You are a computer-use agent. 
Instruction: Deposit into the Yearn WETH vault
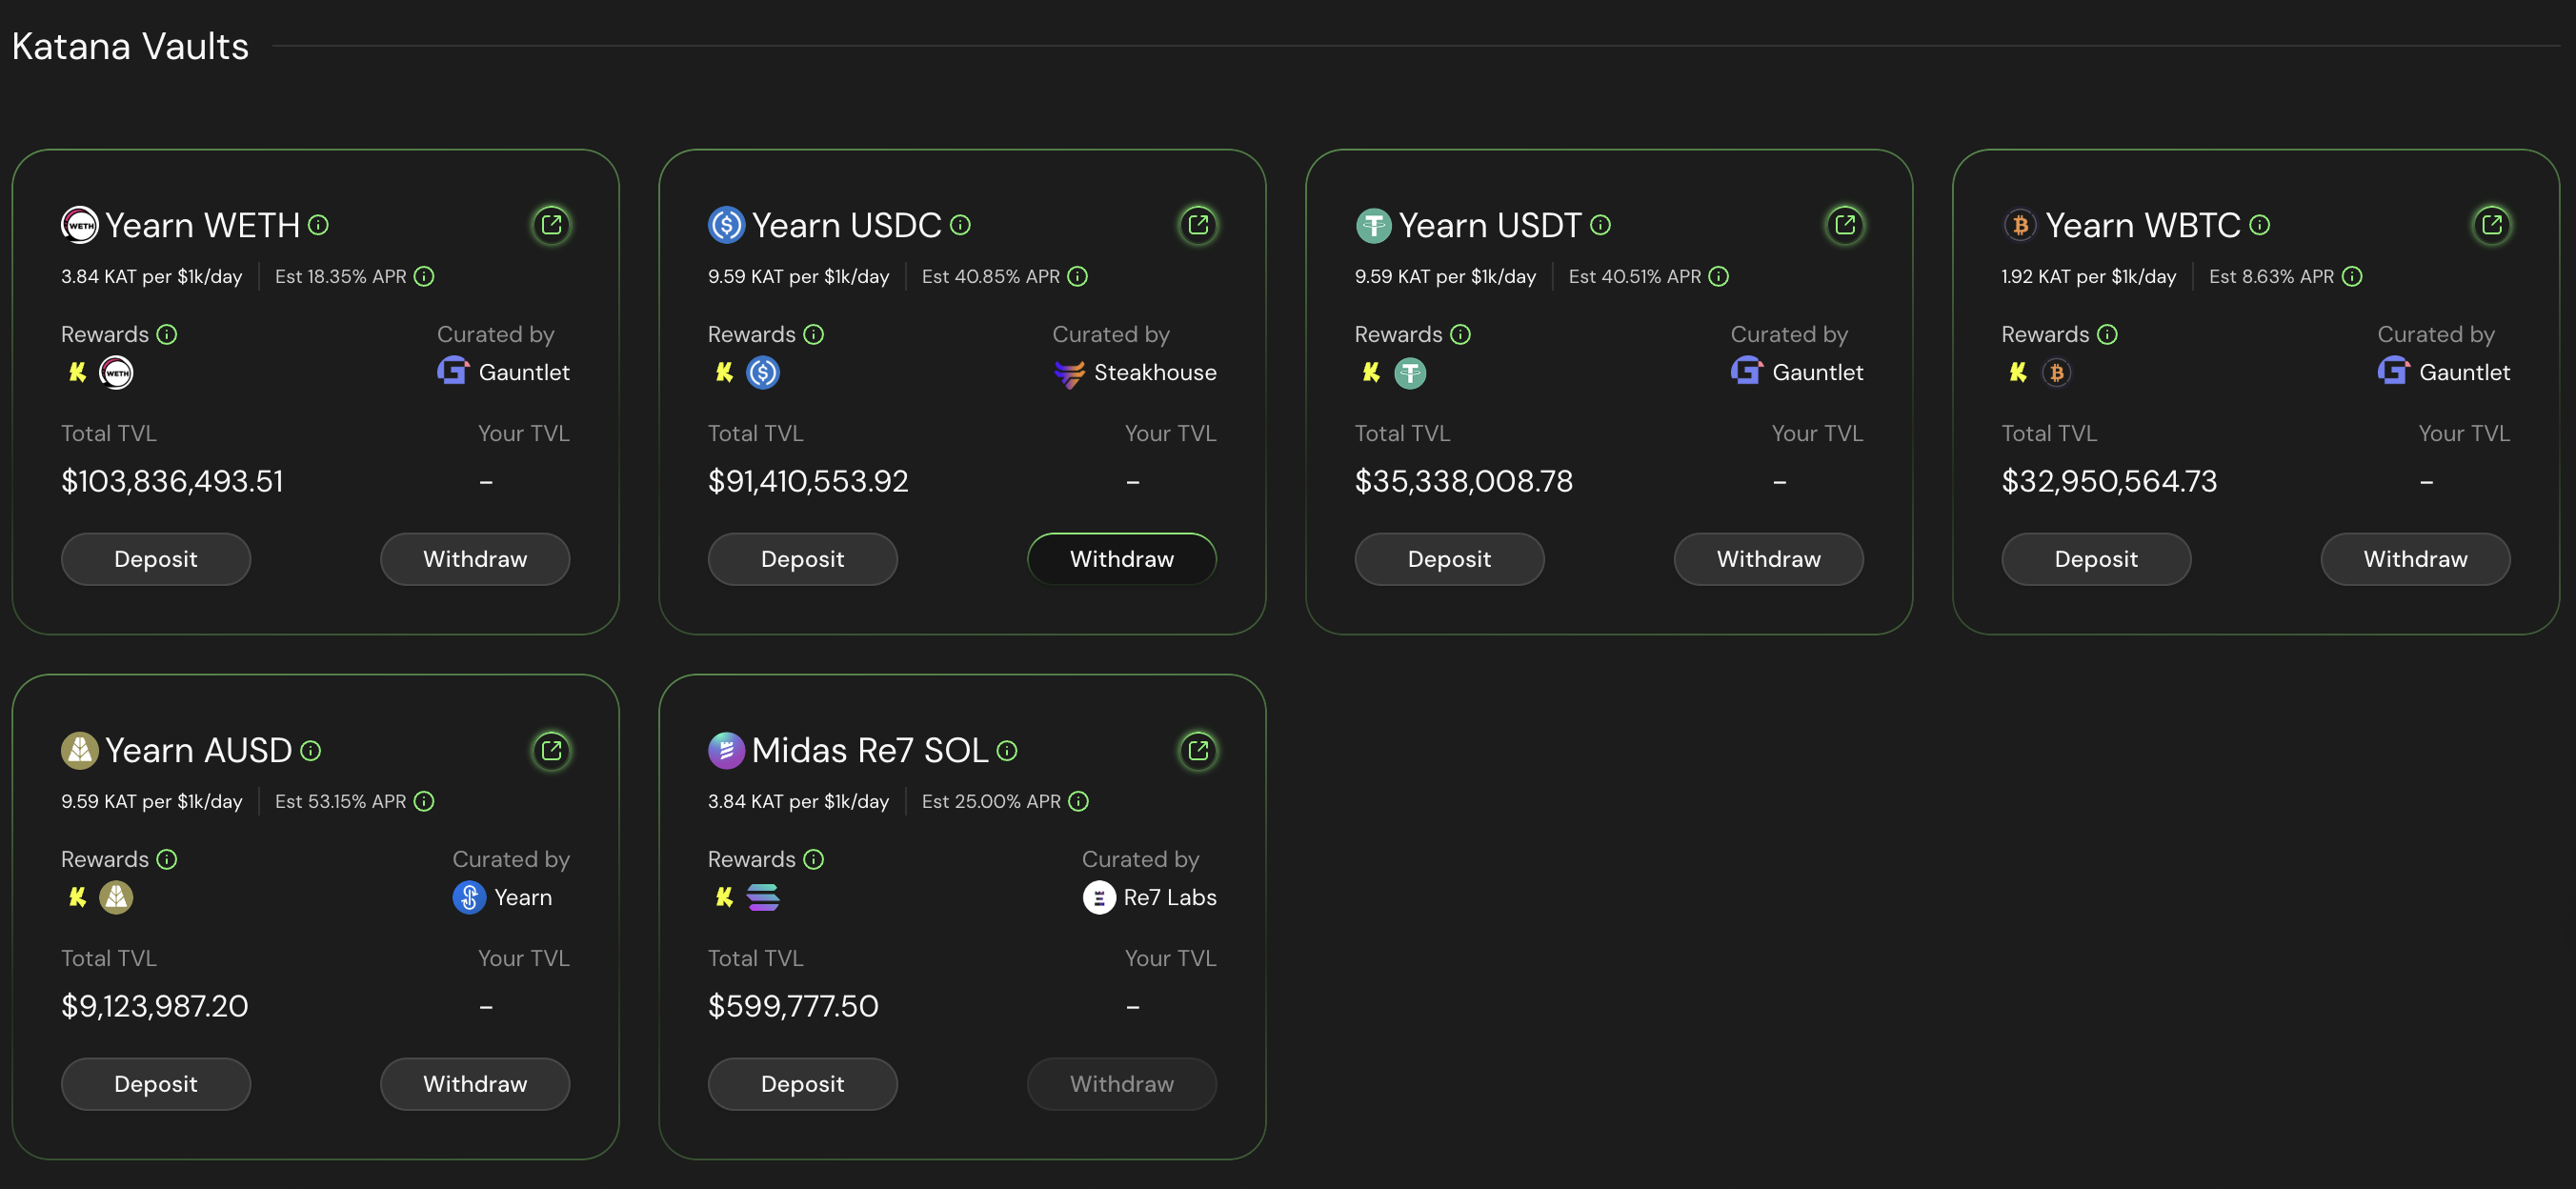click(x=155, y=559)
